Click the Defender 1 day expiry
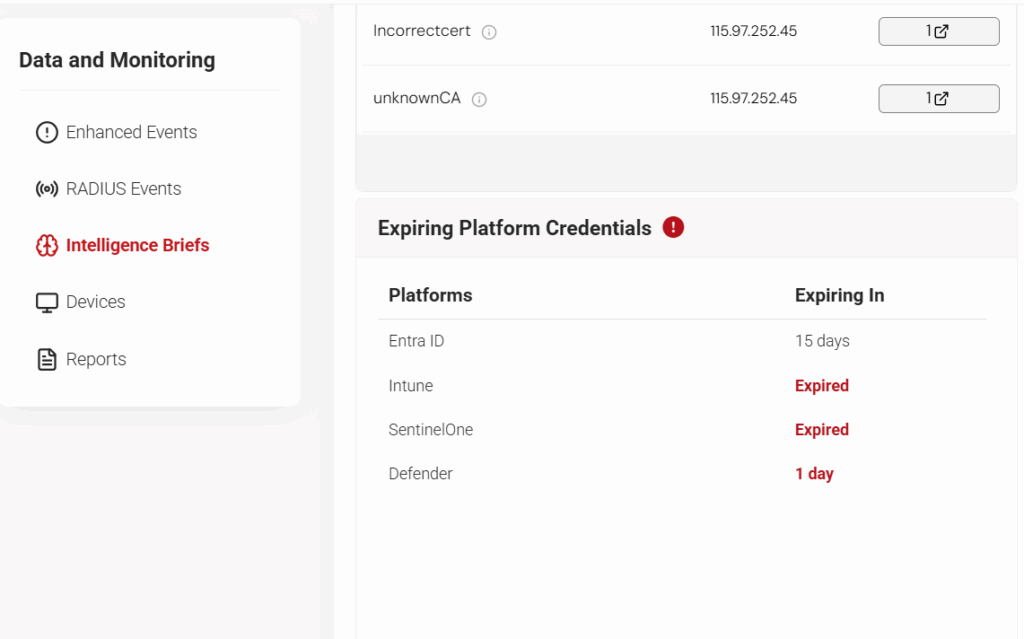Screen dimensions: 1024x639 (814, 474)
